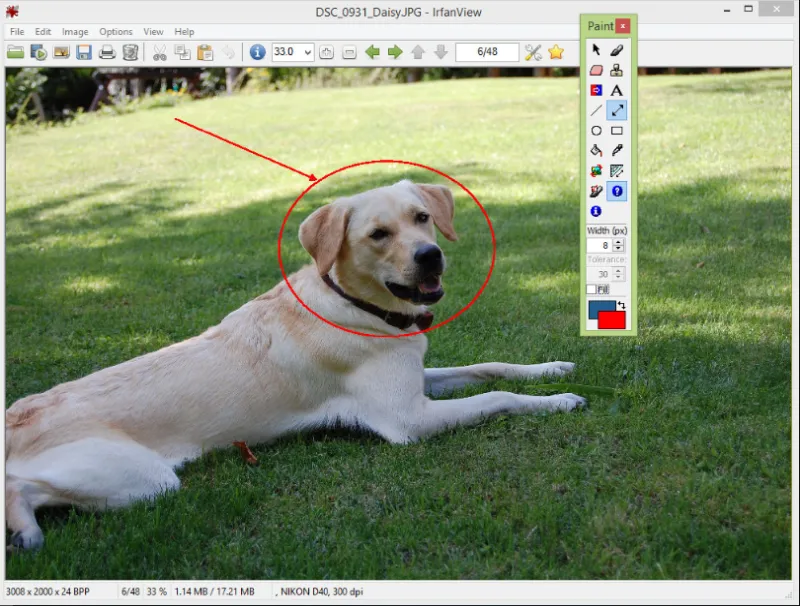This screenshot has width=800, height=606.
Task: Print the image via the printer icon
Action: (x=106, y=52)
